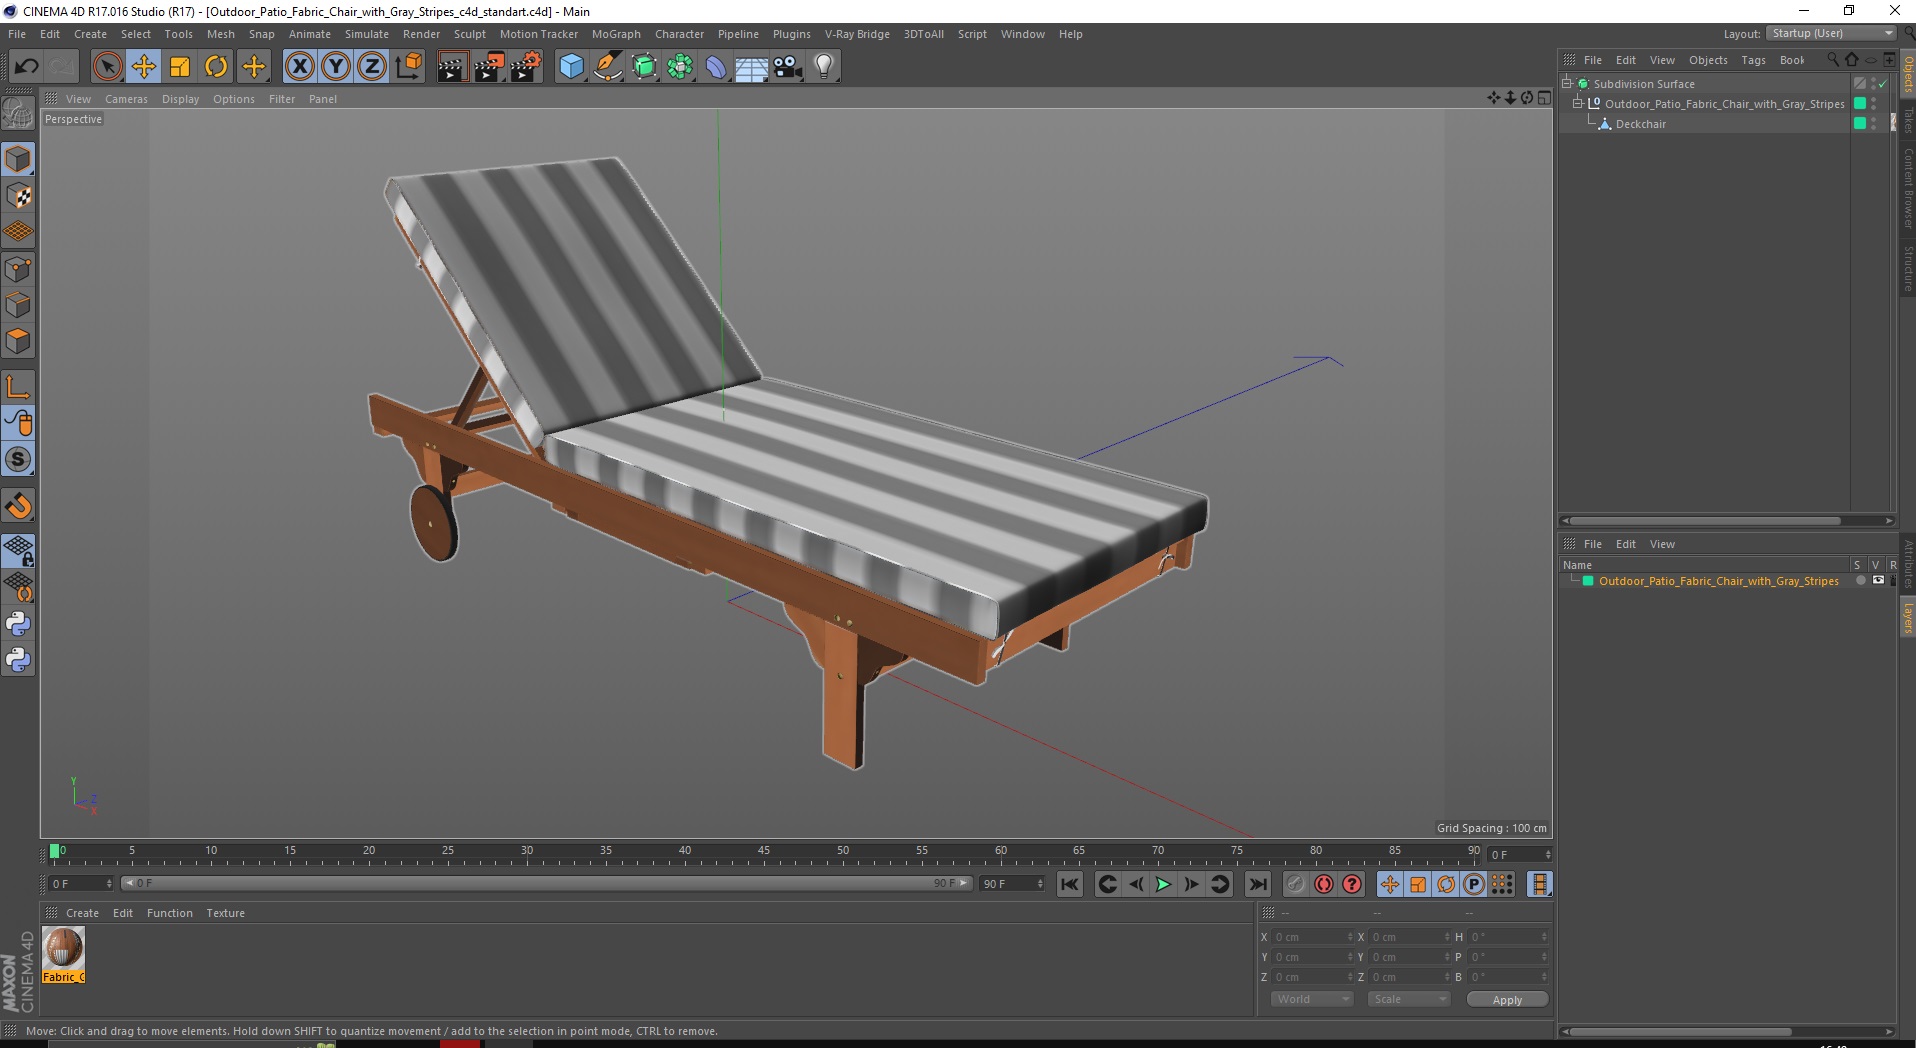
Task: Click the X position input field
Action: click(1312, 937)
